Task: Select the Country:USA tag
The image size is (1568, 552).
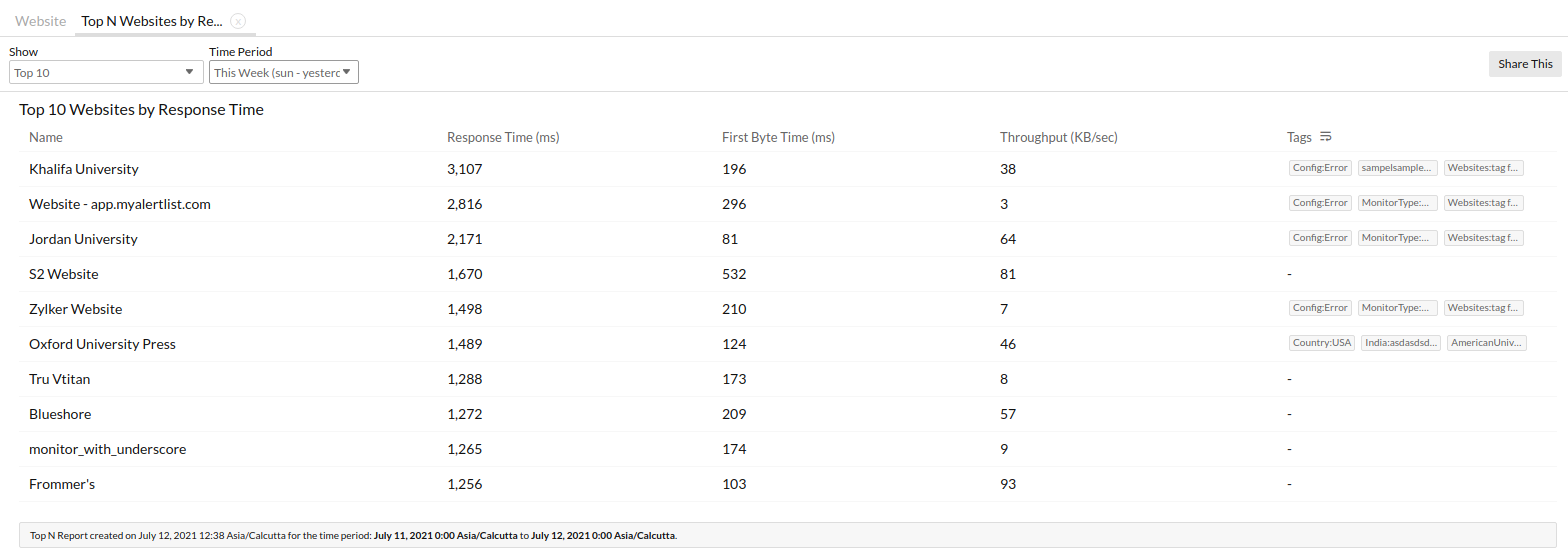Action: coord(1322,343)
